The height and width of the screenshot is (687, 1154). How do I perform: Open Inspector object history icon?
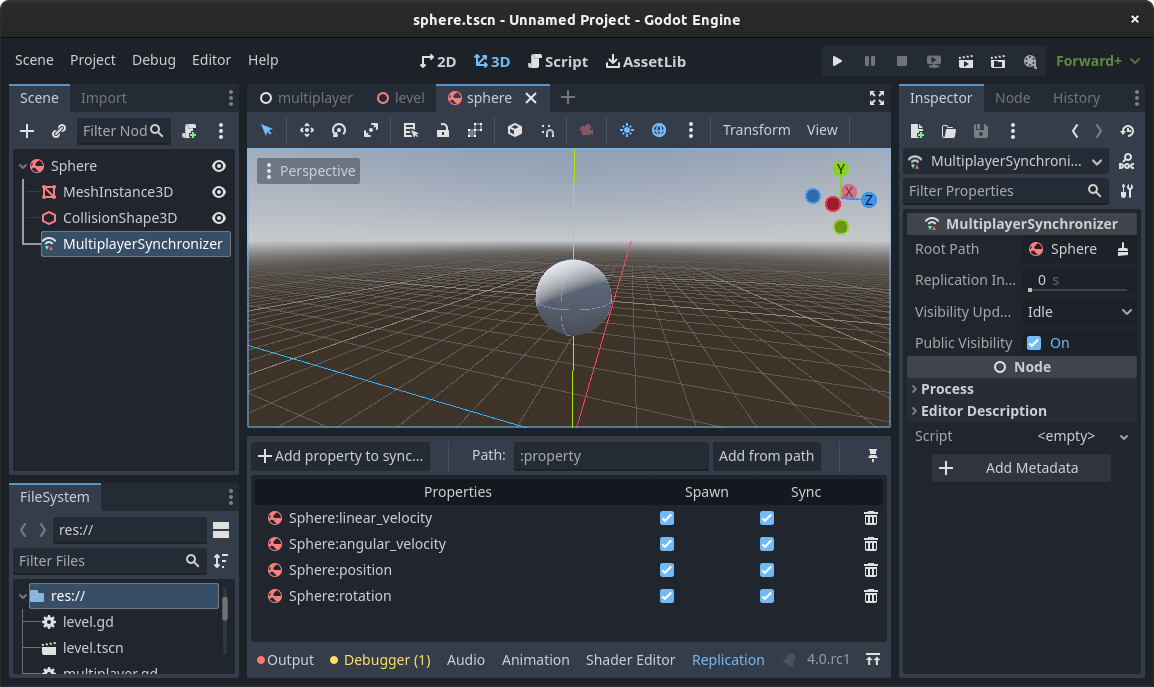click(1127, 131)
